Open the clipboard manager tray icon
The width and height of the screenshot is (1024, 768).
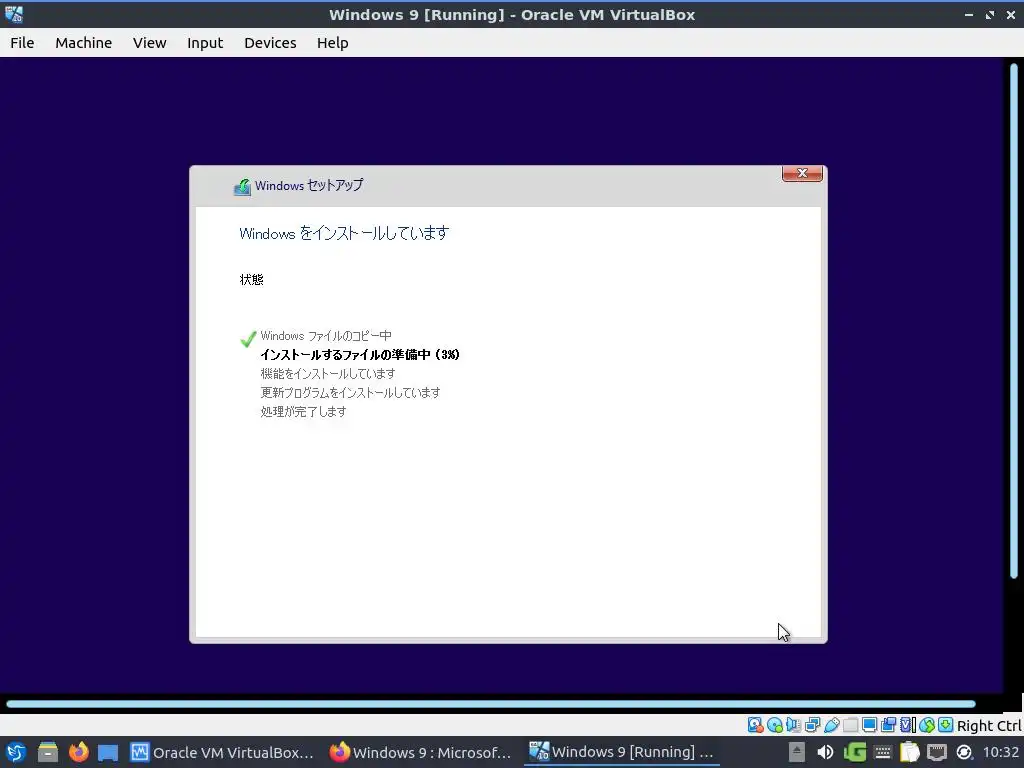click(909, 752)
